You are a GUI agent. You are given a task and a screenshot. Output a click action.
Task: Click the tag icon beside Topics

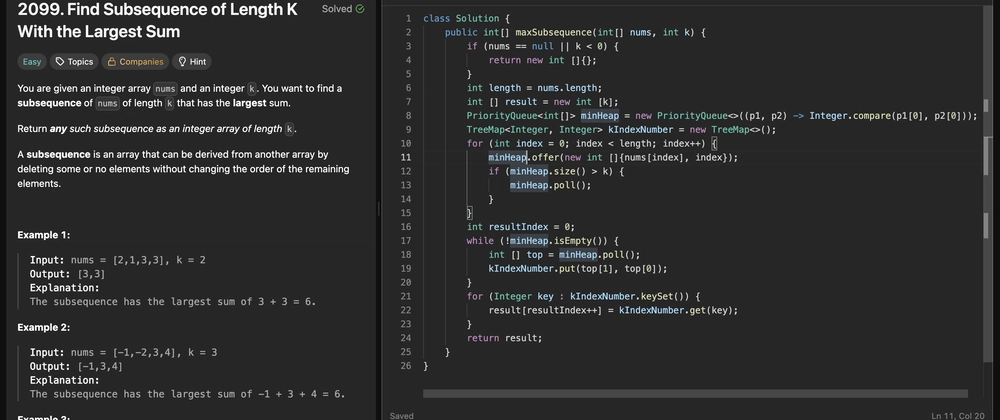[x=60, y=62]
